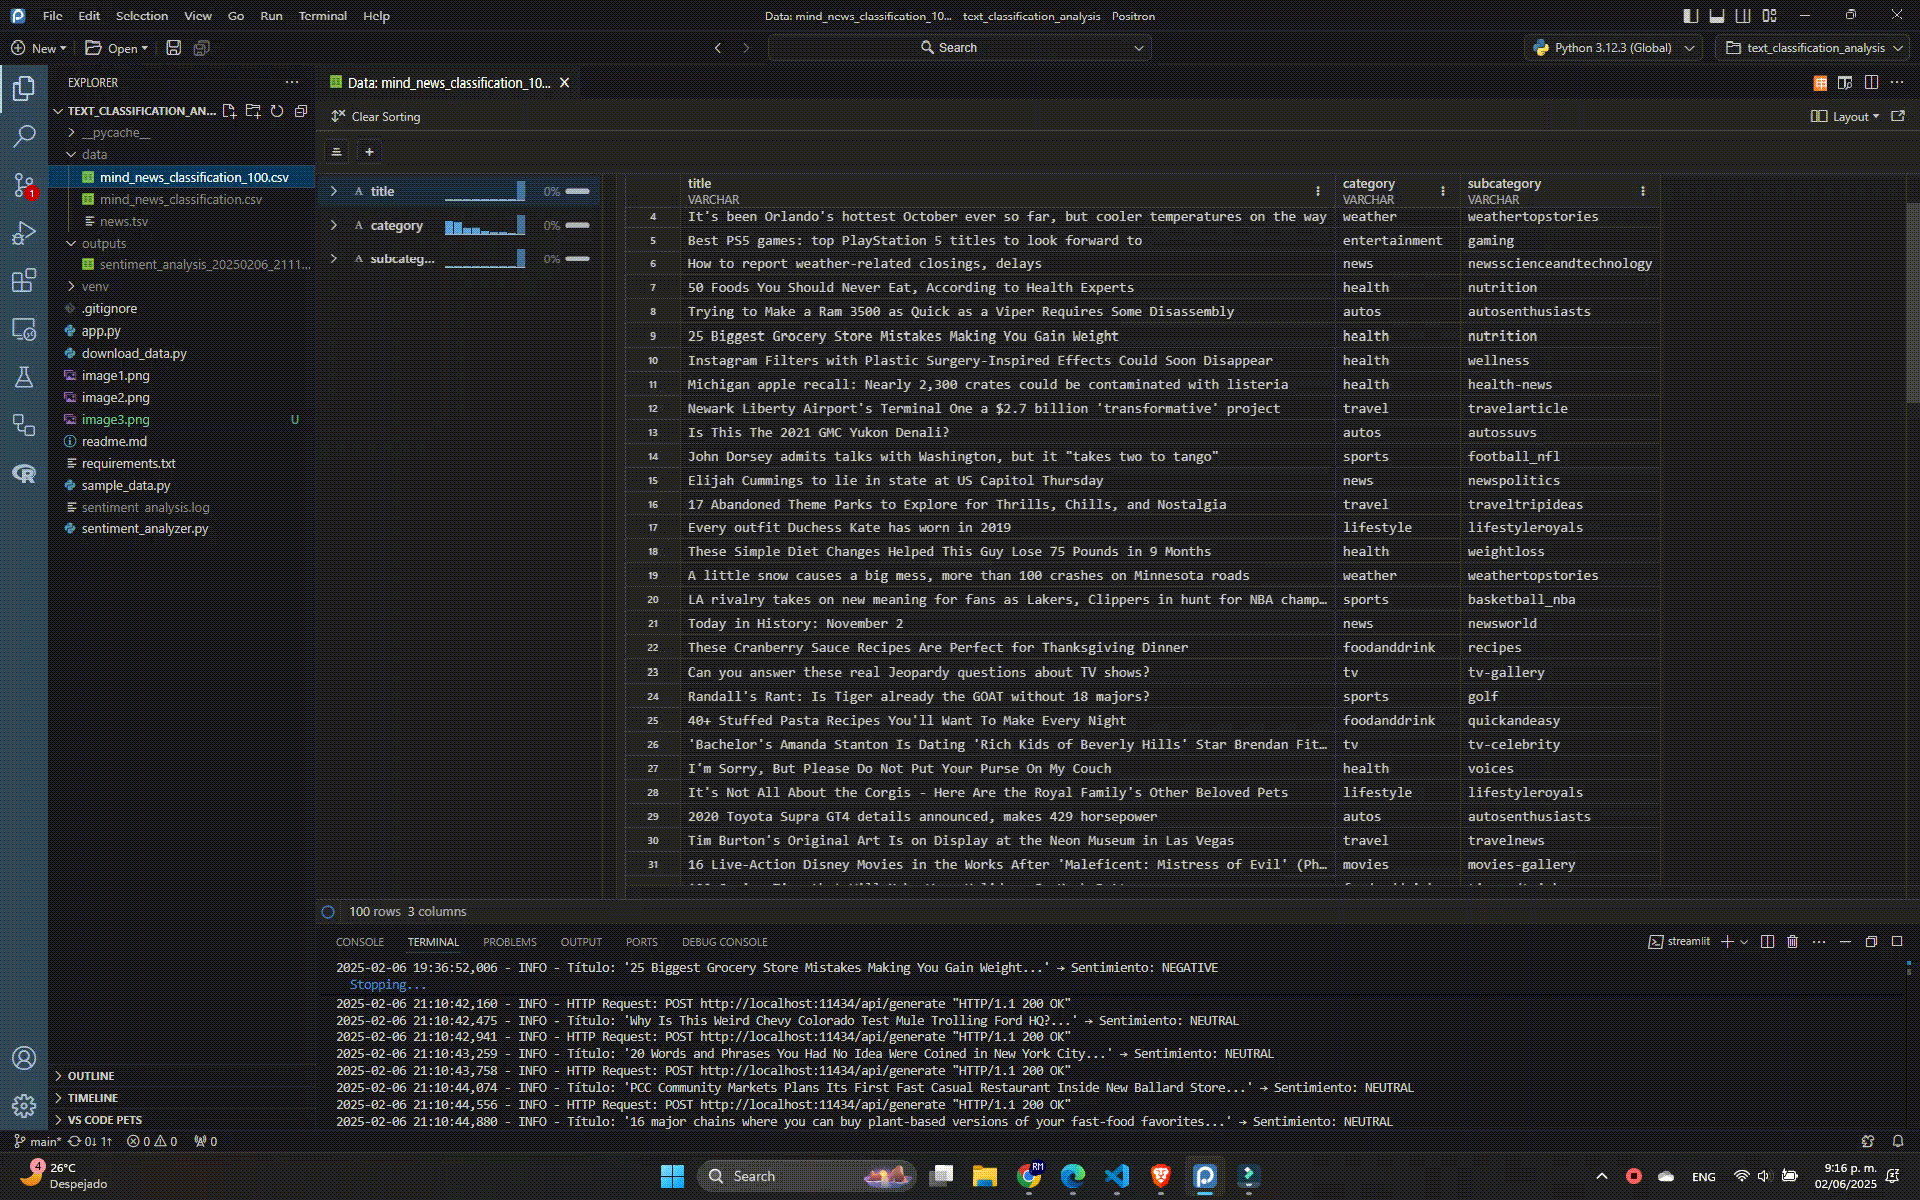Select news.tsv in data folder
Viewport: 1920px width, 1200px height.
[124, 221]
